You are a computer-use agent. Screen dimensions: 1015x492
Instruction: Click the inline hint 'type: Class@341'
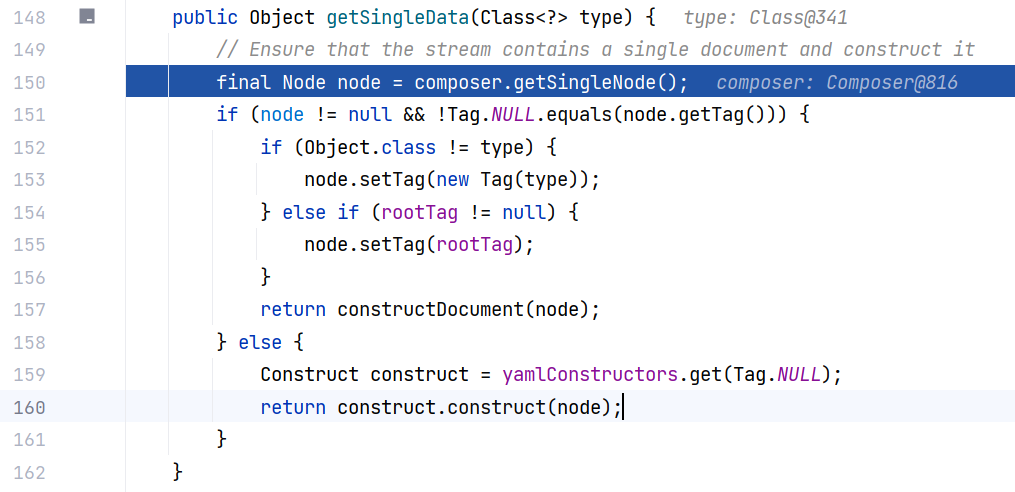[x=765, y=17]
